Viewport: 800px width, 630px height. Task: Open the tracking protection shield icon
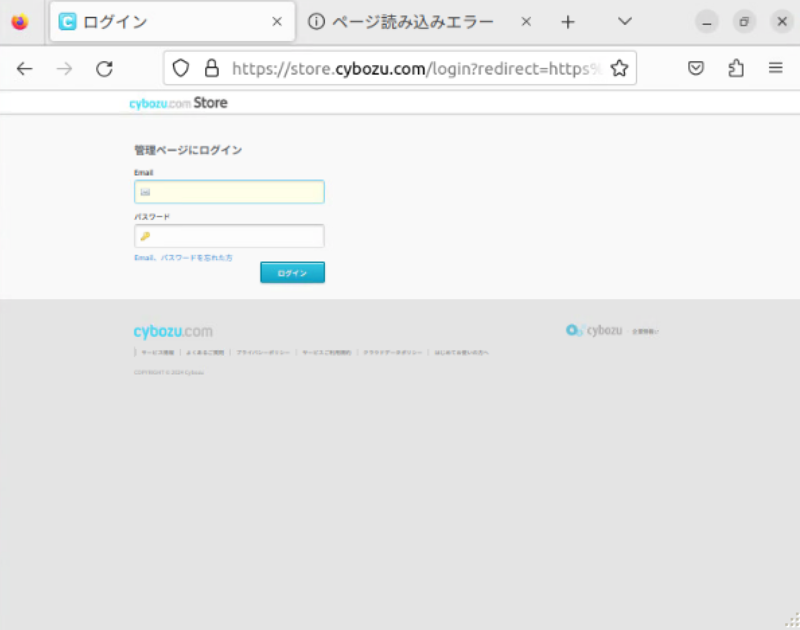click(181, 68)
